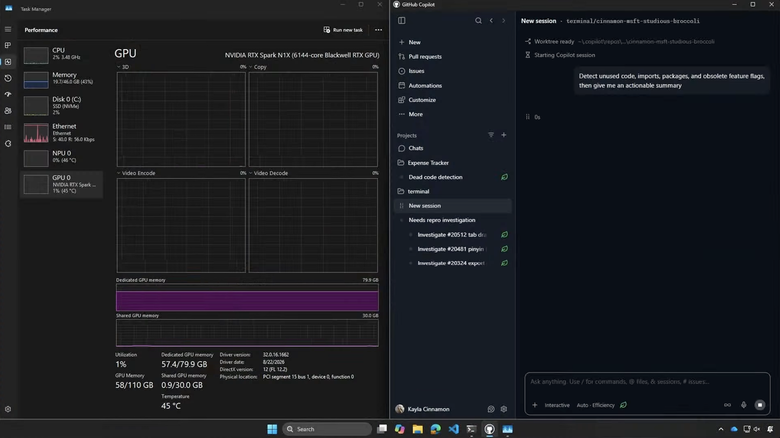Open Startup apps page in Task Manager
This screenshot has height=438, width=780.
click(8, 94)
